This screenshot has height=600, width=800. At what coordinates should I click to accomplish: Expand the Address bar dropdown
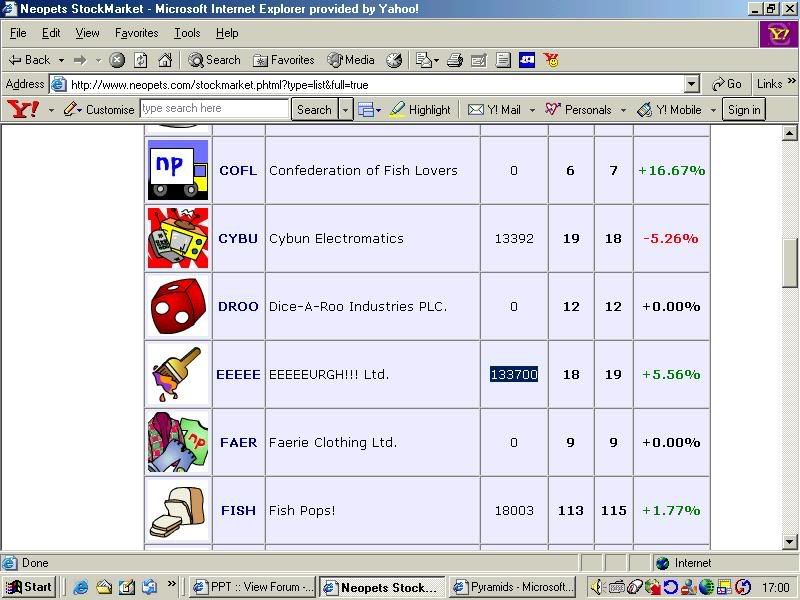pyautogui.click(x=691, y=84)
